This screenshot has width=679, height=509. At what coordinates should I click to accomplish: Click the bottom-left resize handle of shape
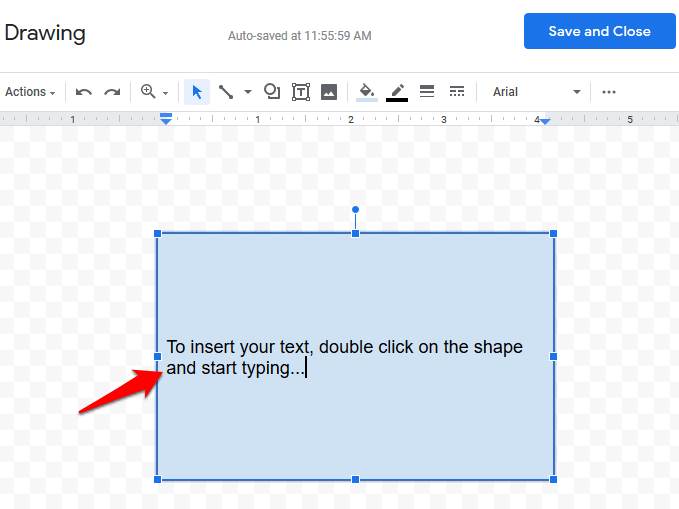point(158,479)
